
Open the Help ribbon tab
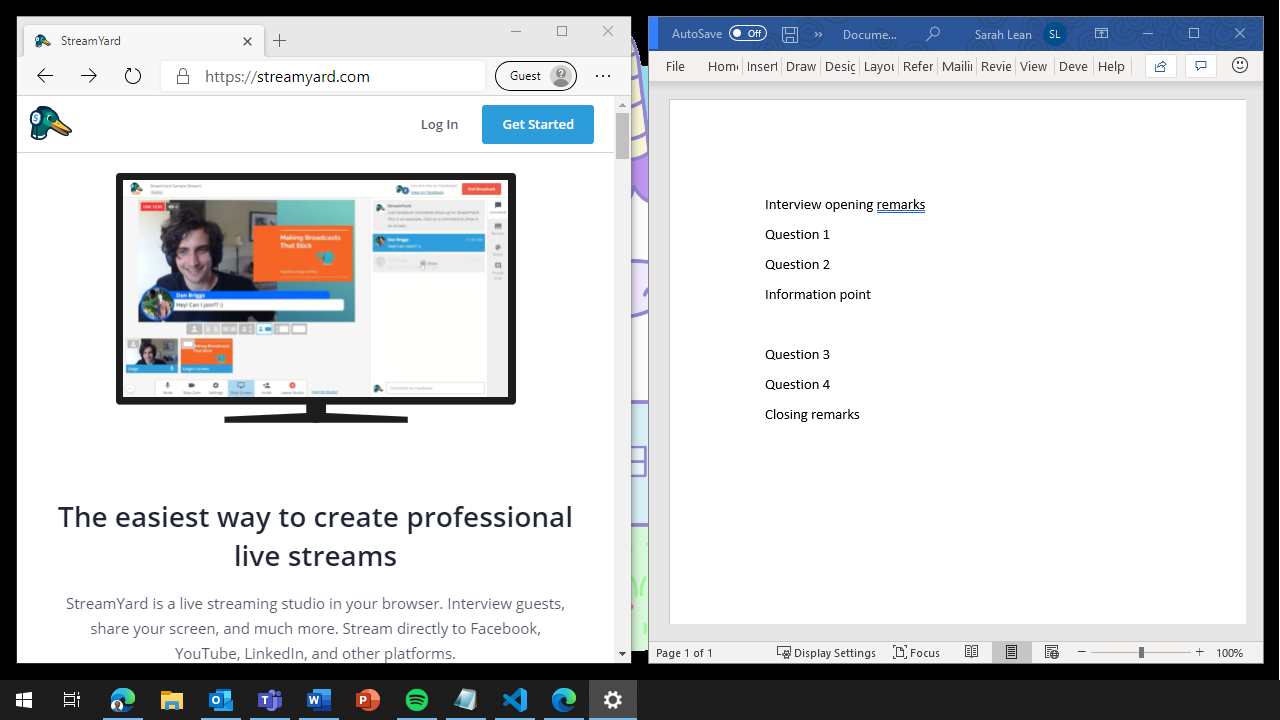point(1111,66)
